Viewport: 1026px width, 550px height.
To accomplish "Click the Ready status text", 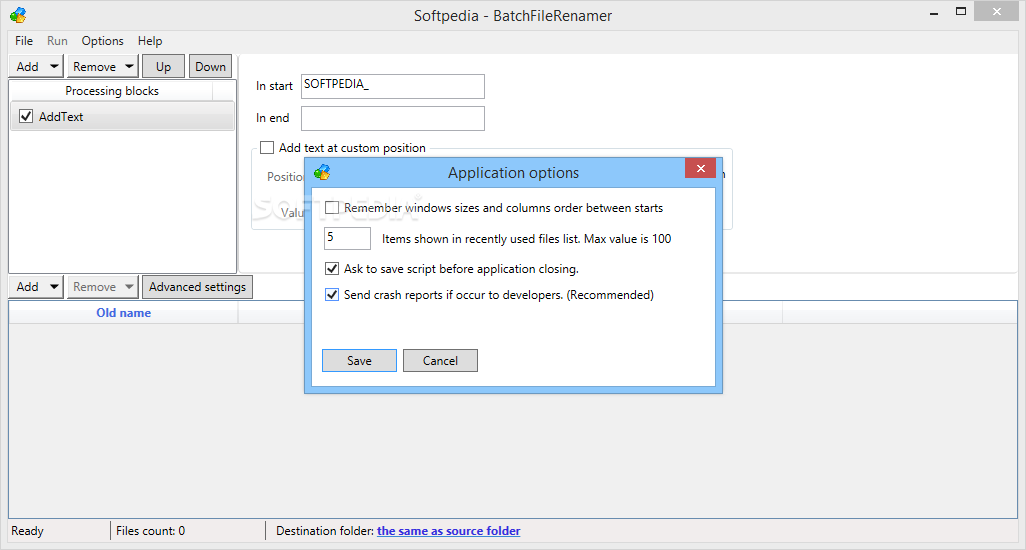I will [x=27, y=530].
